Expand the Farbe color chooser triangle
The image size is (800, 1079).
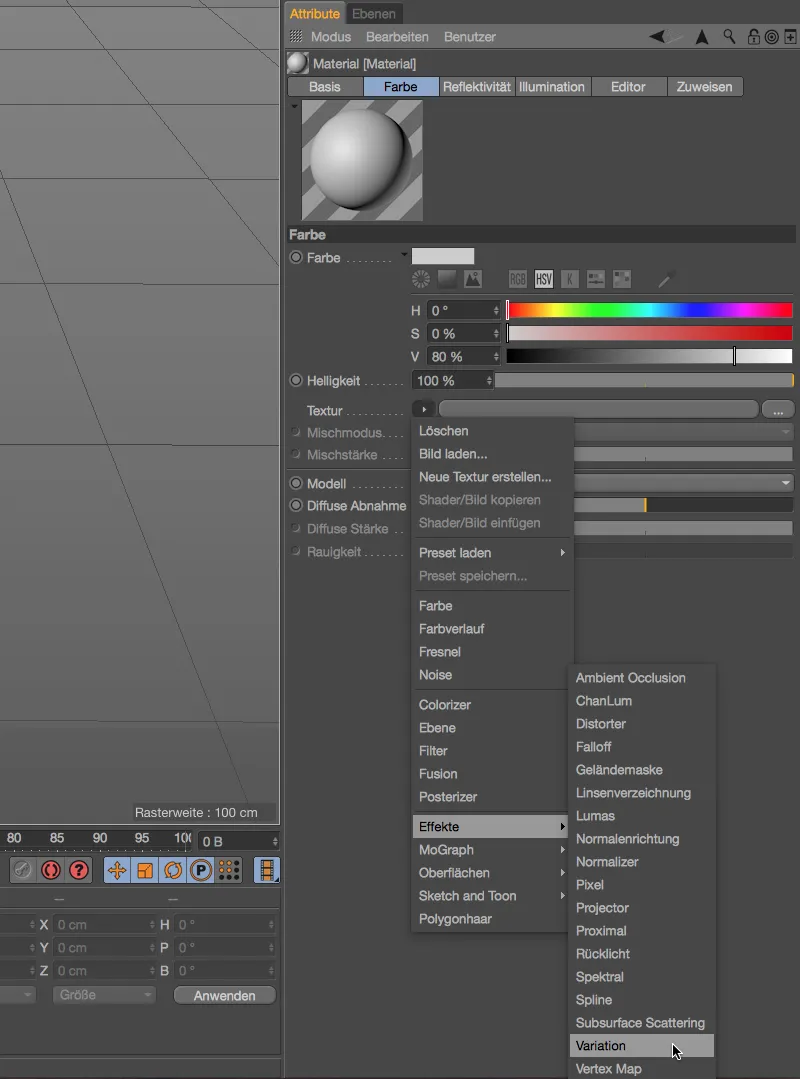point(404,255)
